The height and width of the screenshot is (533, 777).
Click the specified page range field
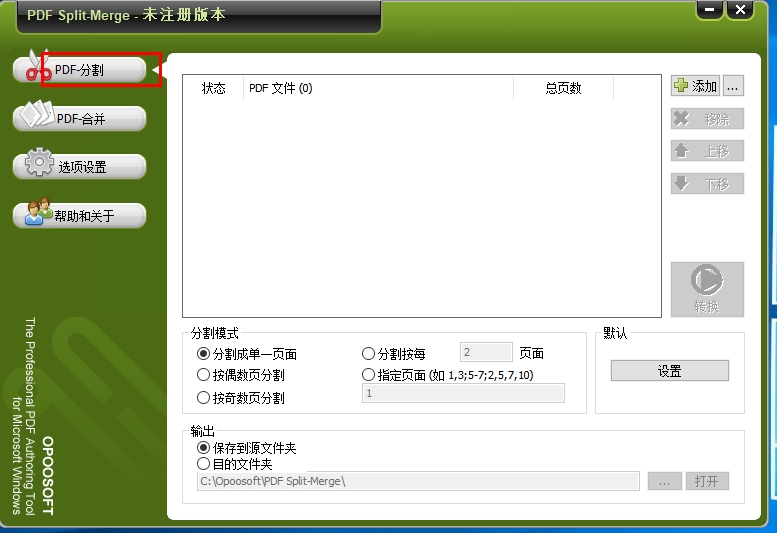(463, 393)
